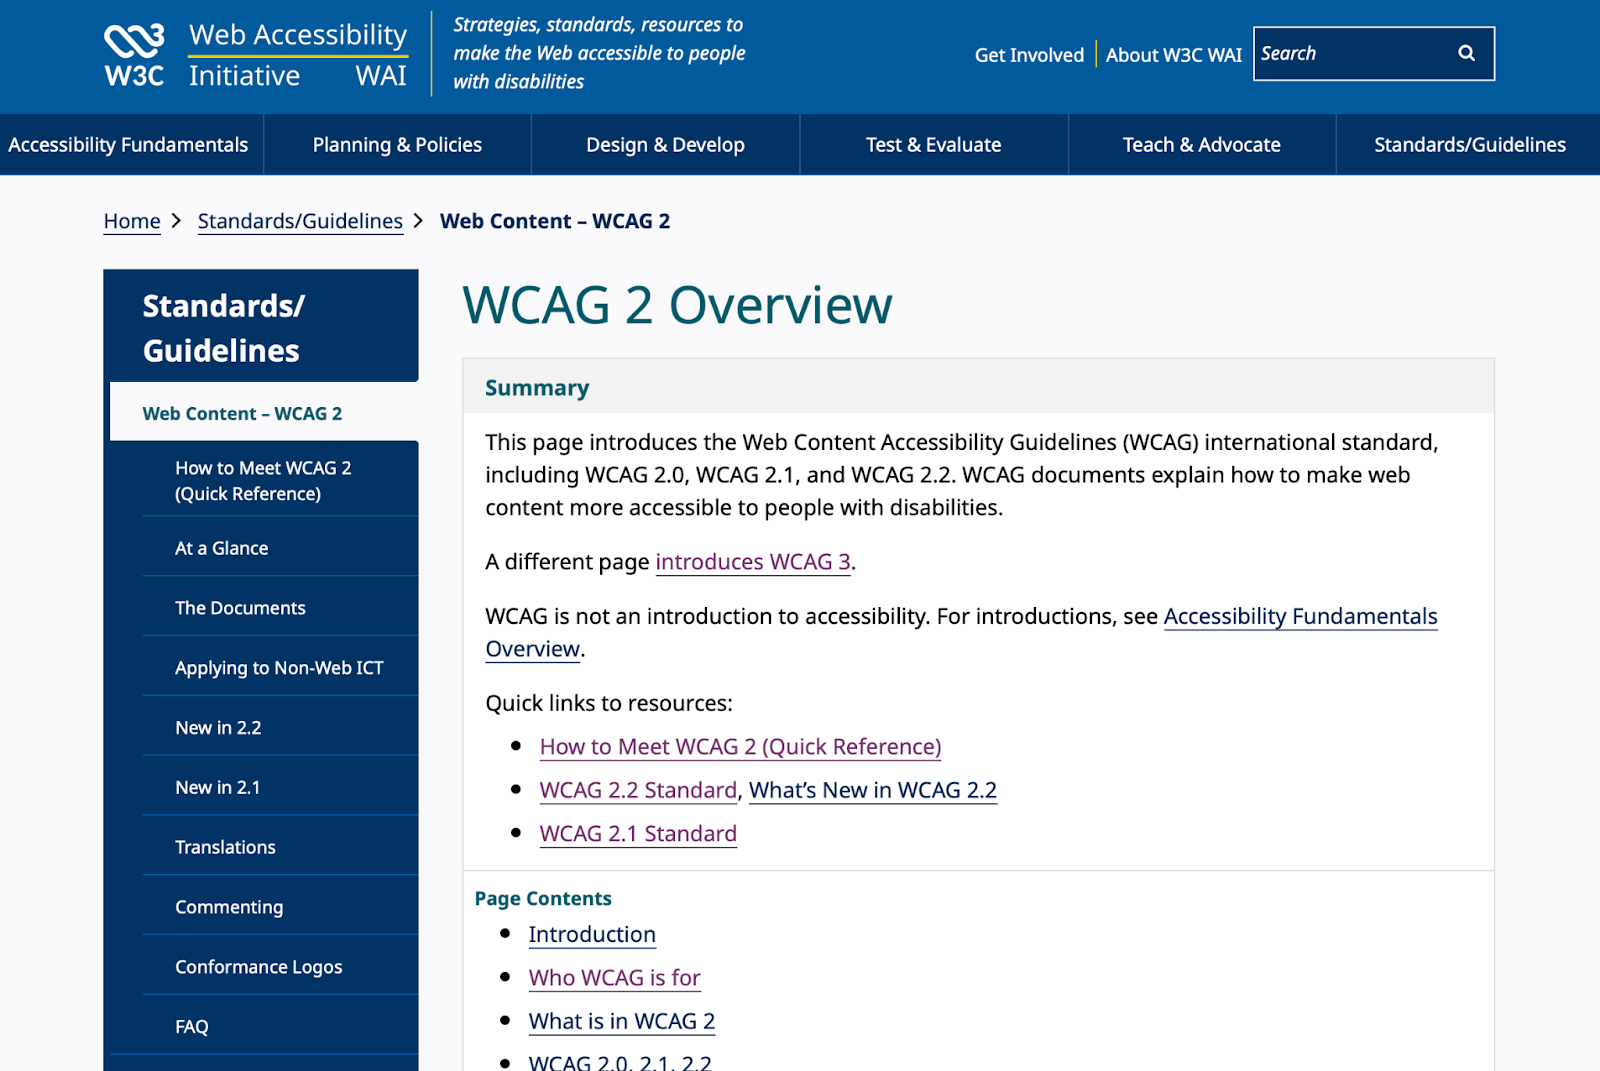Open WCAG 2.1 Standard link
The width and height of the screenshot is (1600, 1071).
tap(638, 834)
